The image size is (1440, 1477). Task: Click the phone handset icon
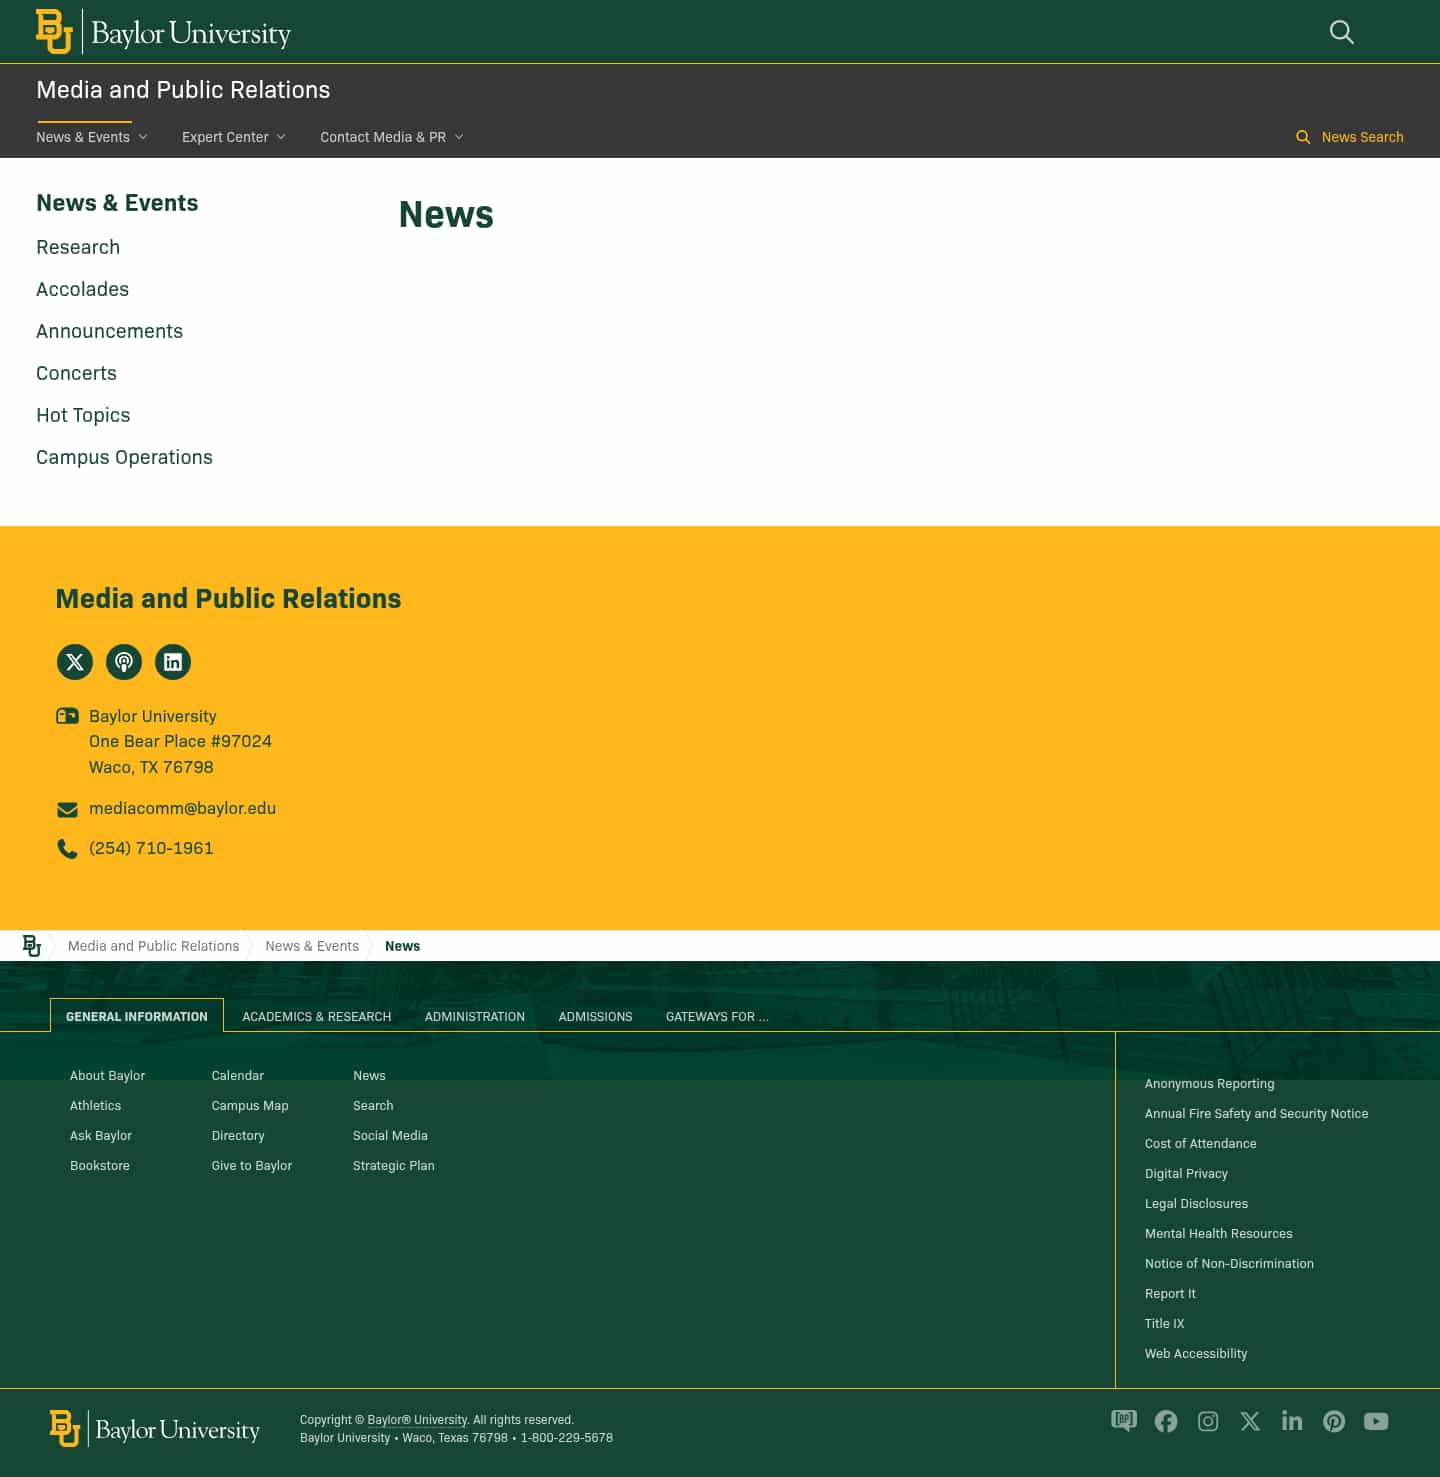pos(67,849)
